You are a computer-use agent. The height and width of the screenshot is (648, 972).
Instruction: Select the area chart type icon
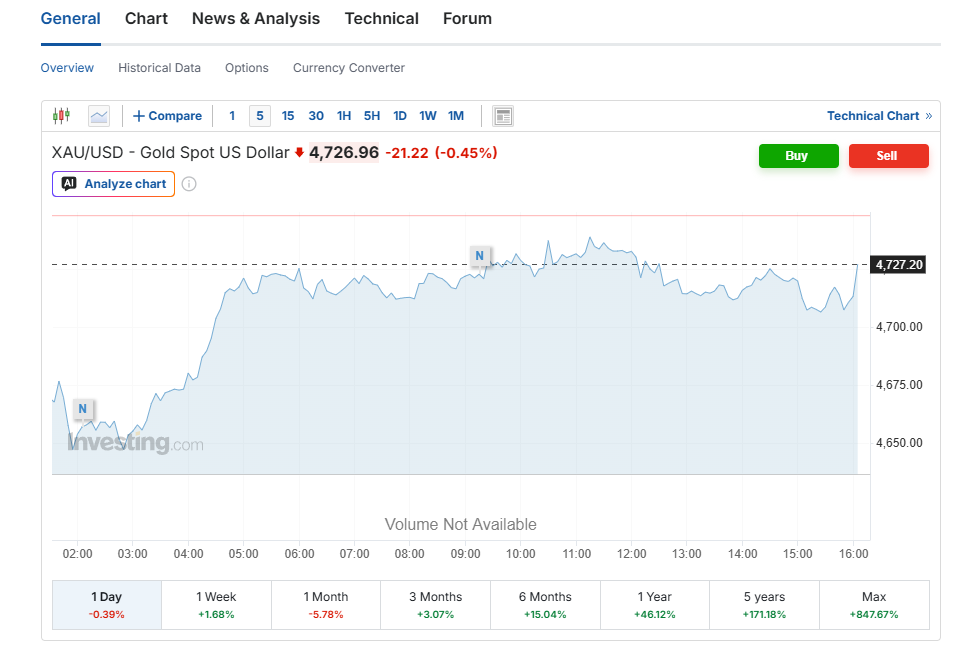pos(99,116)
